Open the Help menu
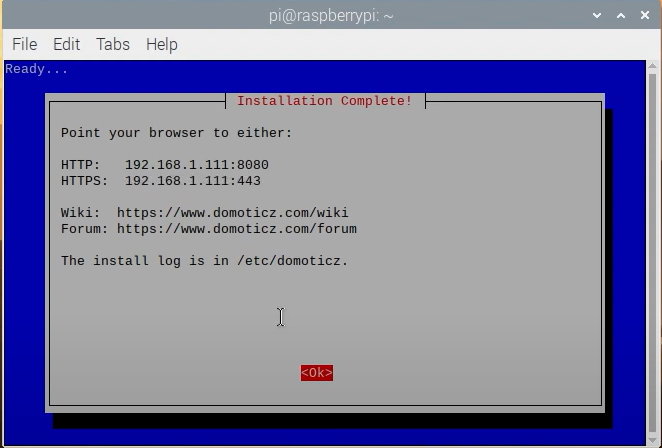The width and height of the screenshot is (662, 448). point(162,44)
